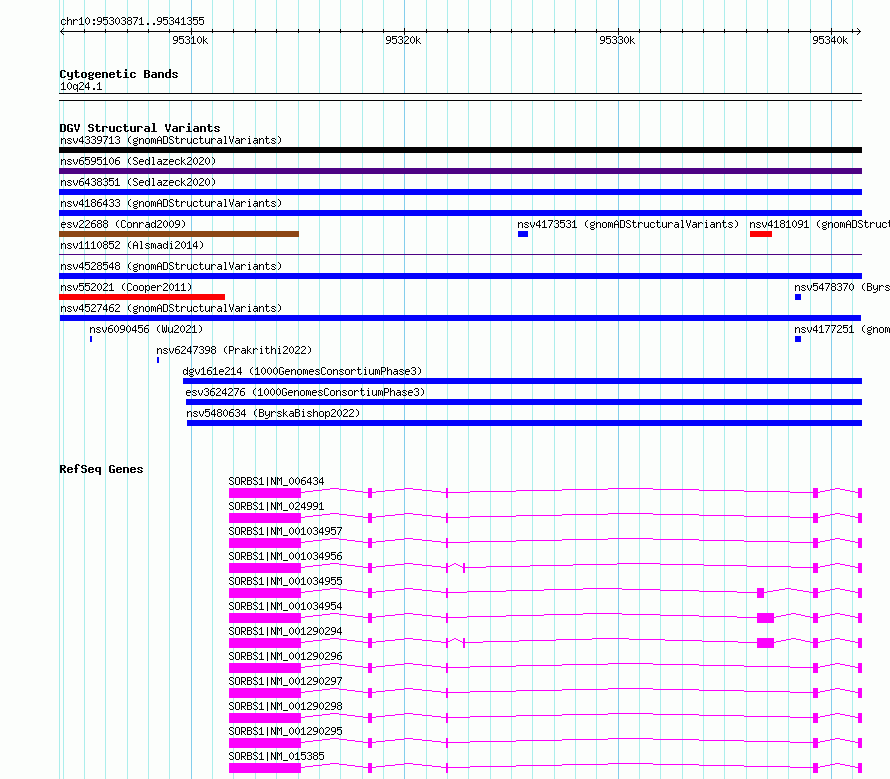Click wide right-side exon in SORBS1|NM_001034954
890x779 pixels.
pyautogui.click(x=765, y=618)
